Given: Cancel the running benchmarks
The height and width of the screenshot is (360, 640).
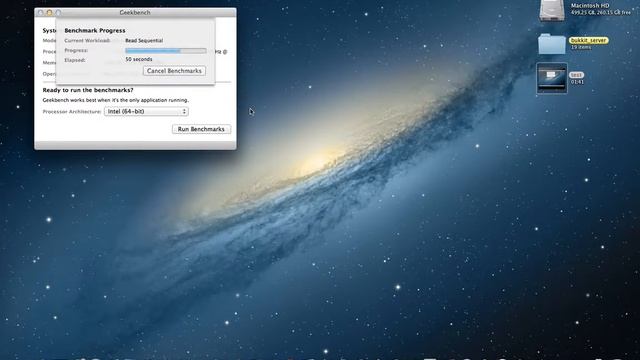Looking at the screenshot, I should pyautogui.click(x=174, y=71).
